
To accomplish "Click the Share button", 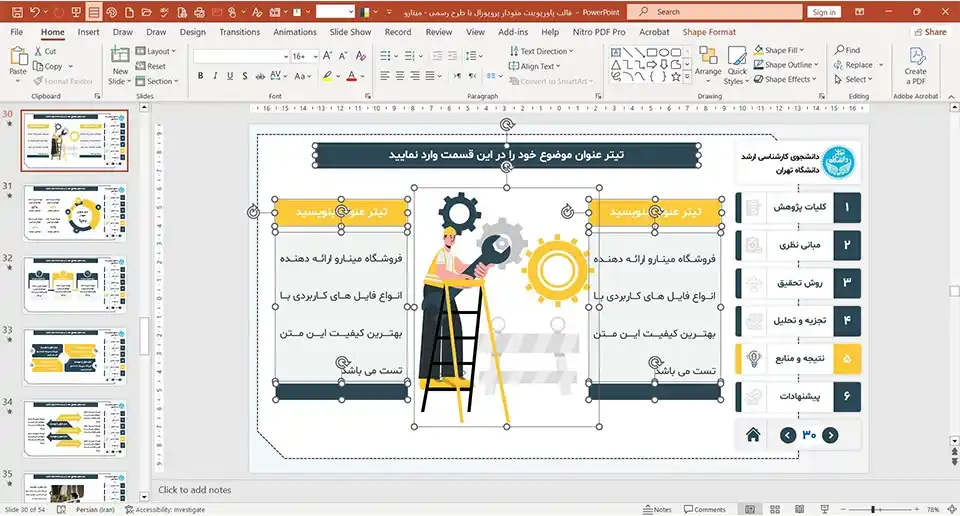I will (x=929, y=32).
